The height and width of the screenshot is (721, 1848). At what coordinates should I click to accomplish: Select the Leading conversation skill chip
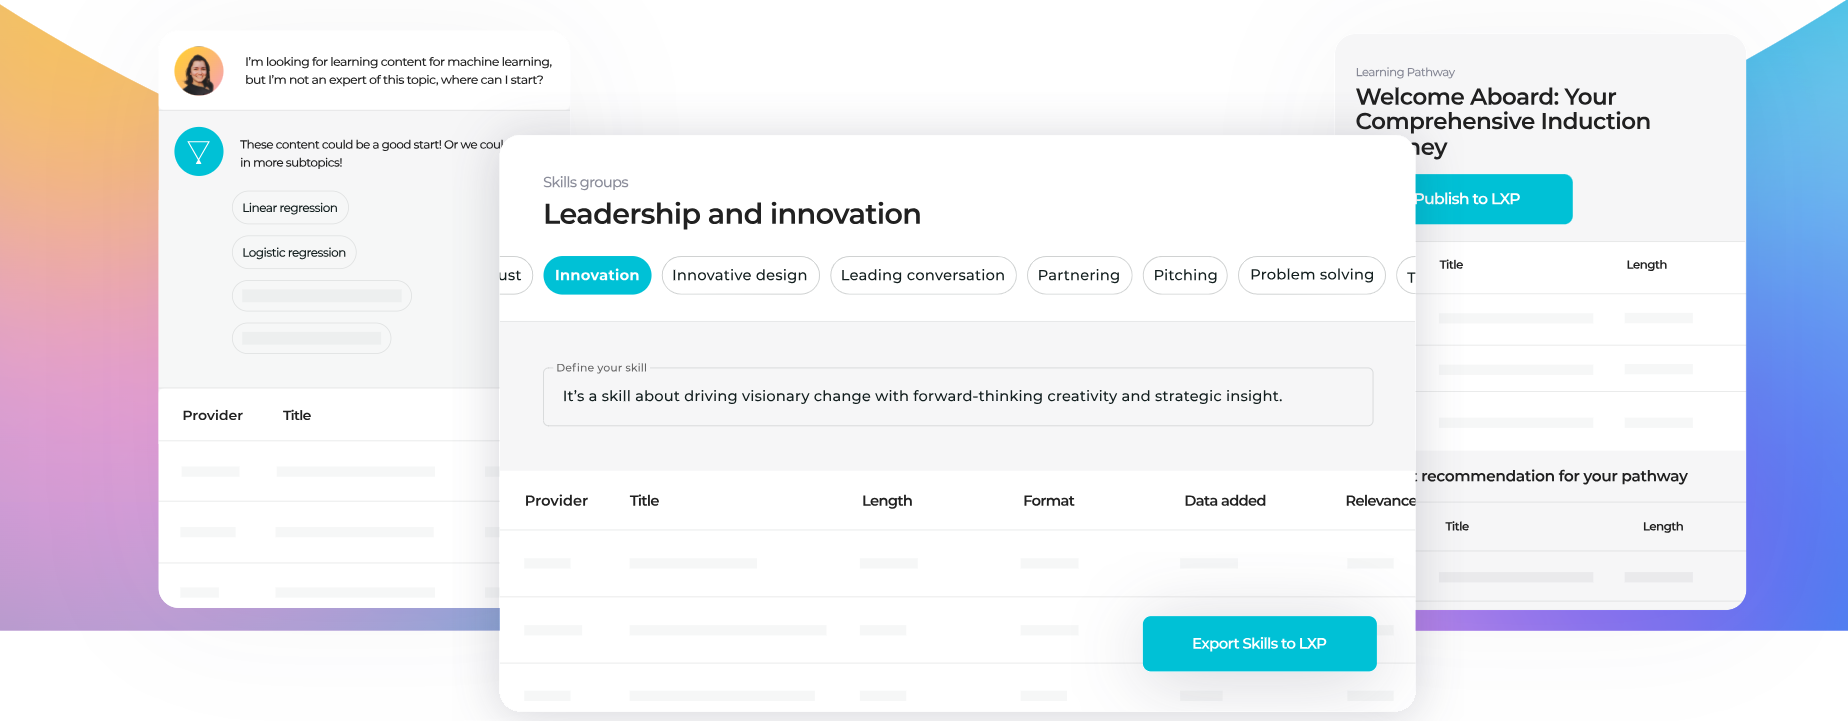click(x=922, y=275)
